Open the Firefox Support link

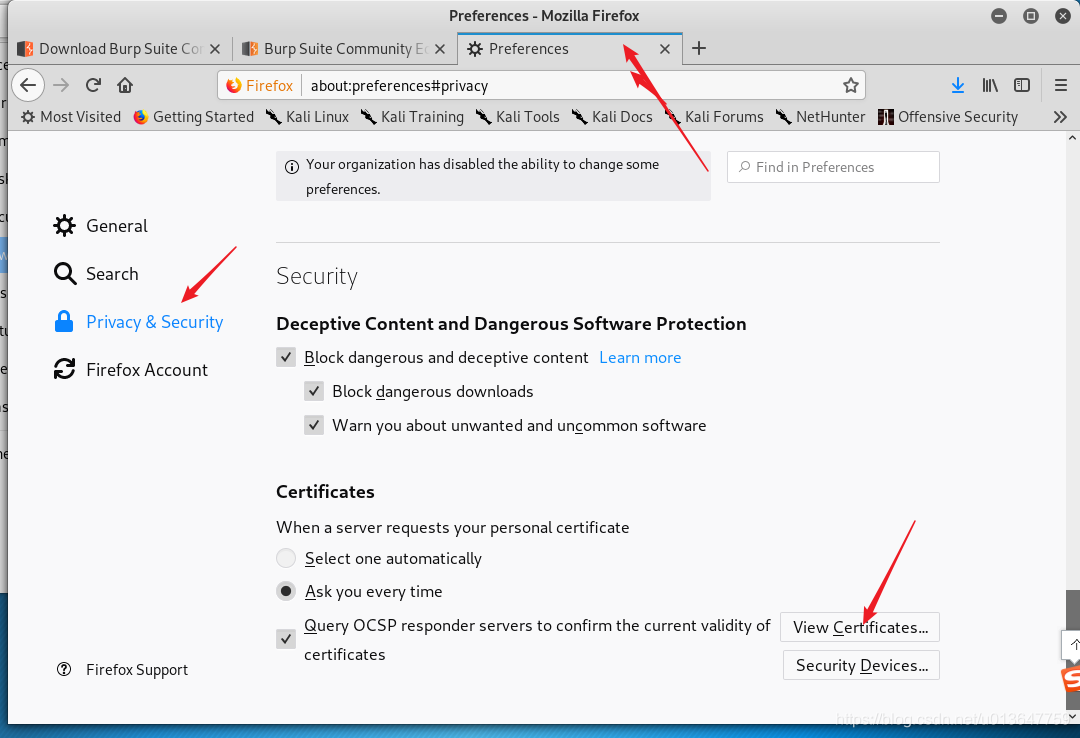click(123, 670)
